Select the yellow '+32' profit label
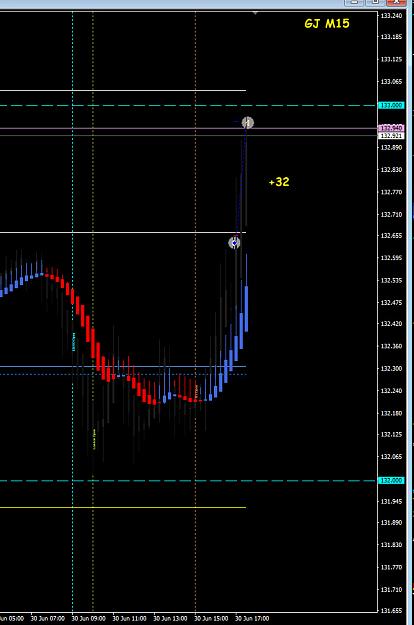 point(279,182)
